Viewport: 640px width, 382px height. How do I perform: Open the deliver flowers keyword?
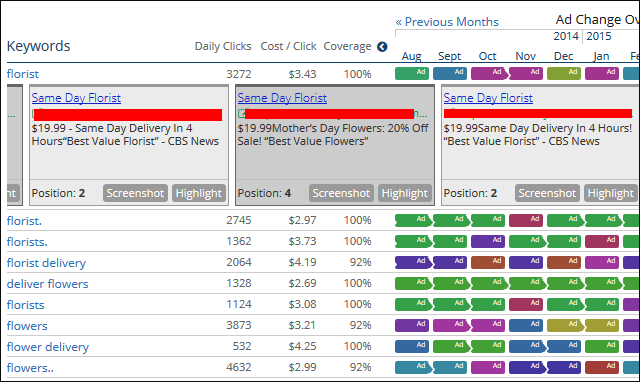47,284
